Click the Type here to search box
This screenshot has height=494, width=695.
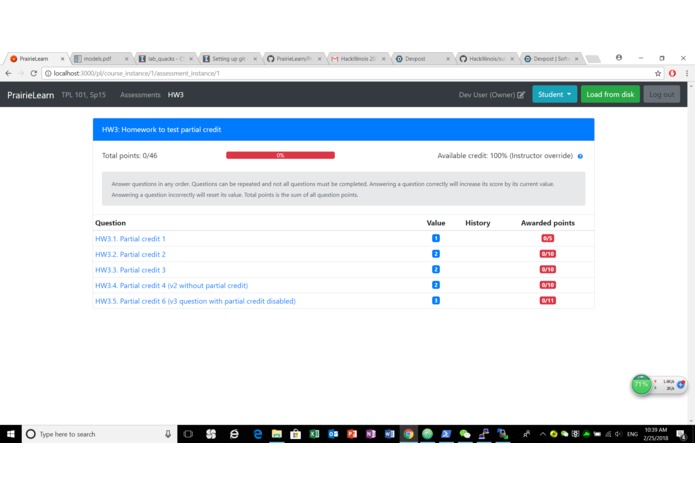coord(98,434)
